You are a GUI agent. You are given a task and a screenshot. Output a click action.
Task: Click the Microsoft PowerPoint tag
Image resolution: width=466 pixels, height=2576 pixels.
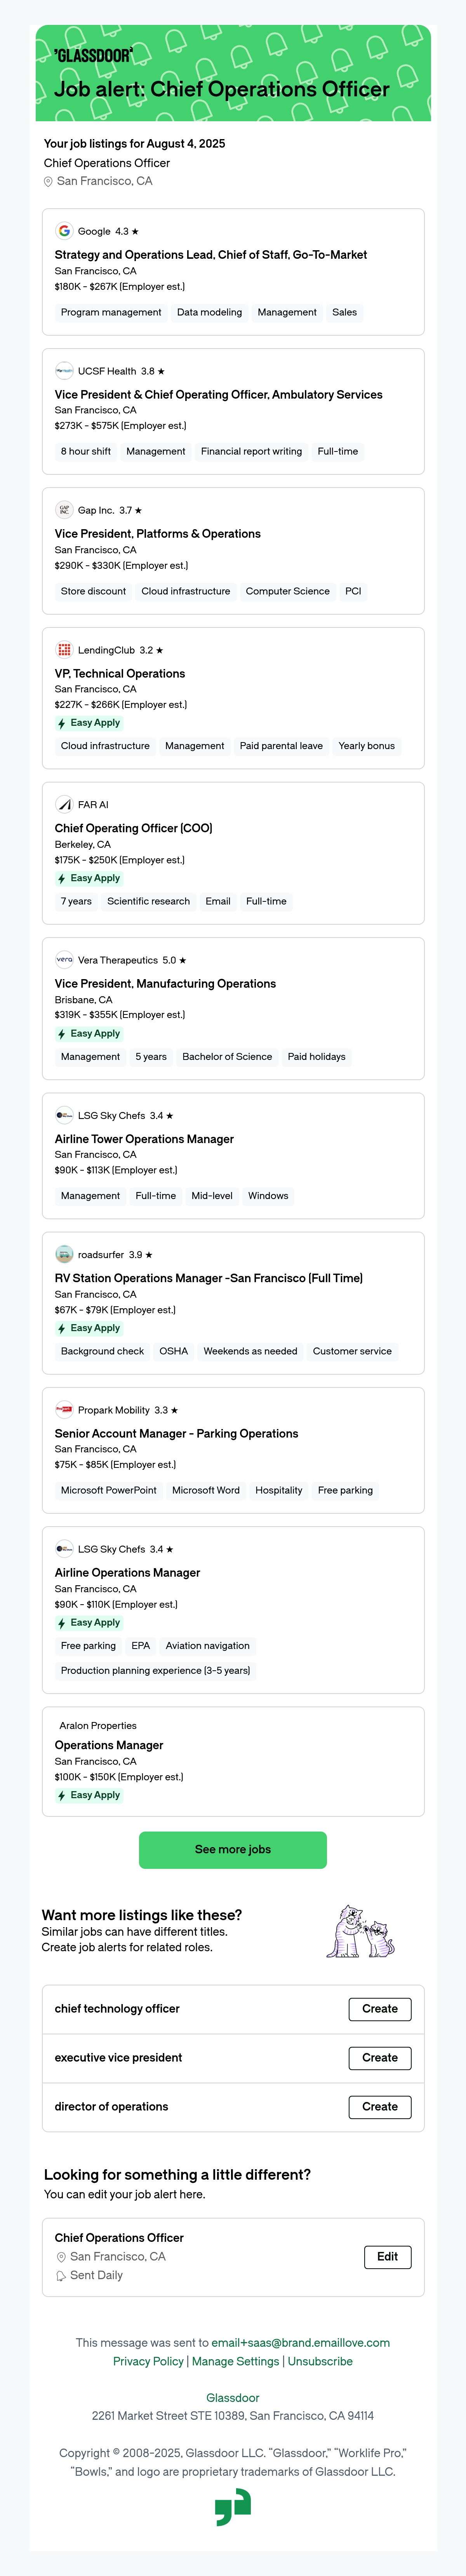[109, 1490]
